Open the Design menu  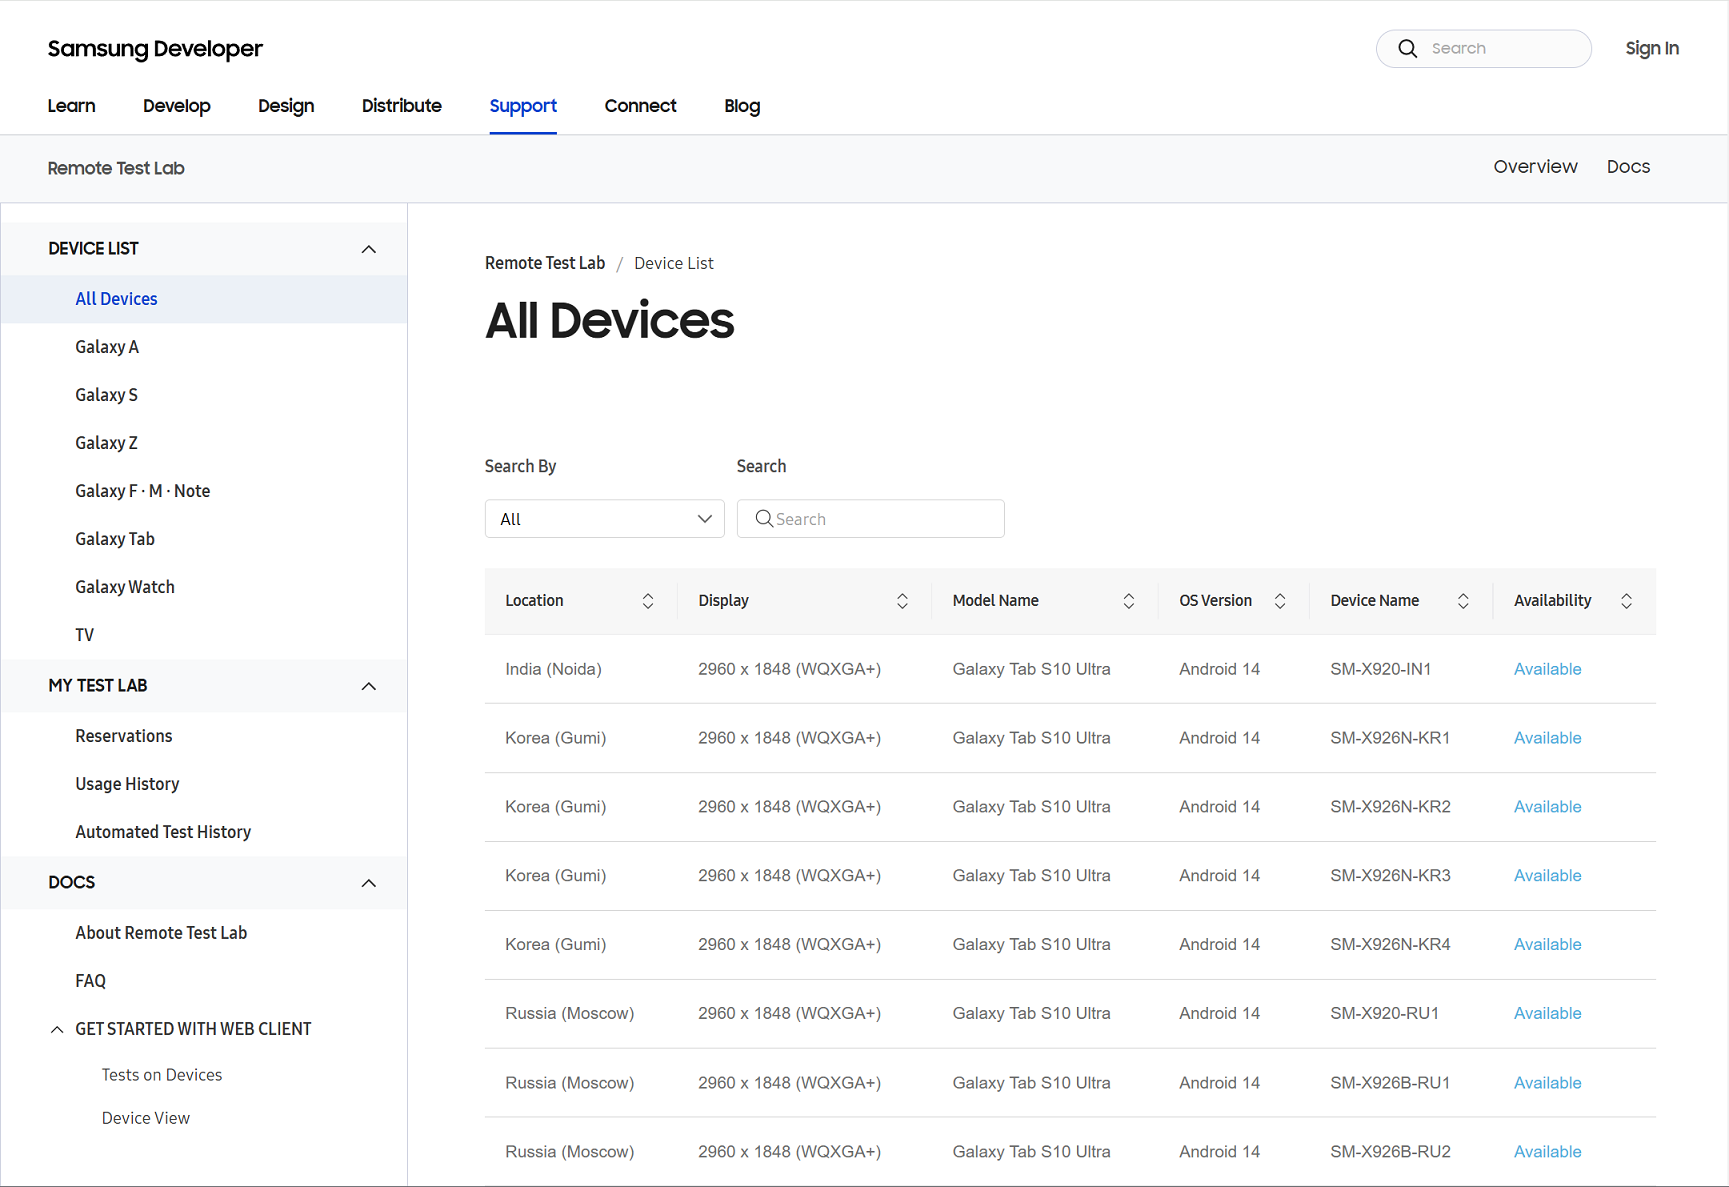(286, 106)
